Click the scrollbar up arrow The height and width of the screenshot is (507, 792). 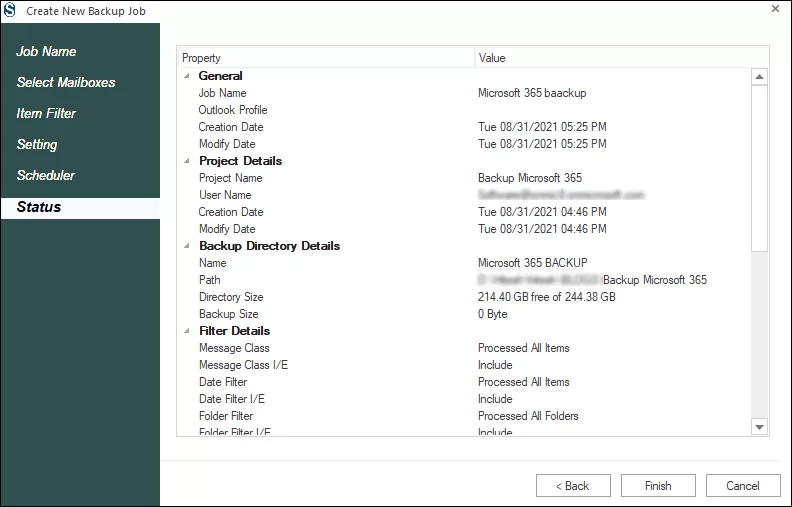[x=759, y=77]
